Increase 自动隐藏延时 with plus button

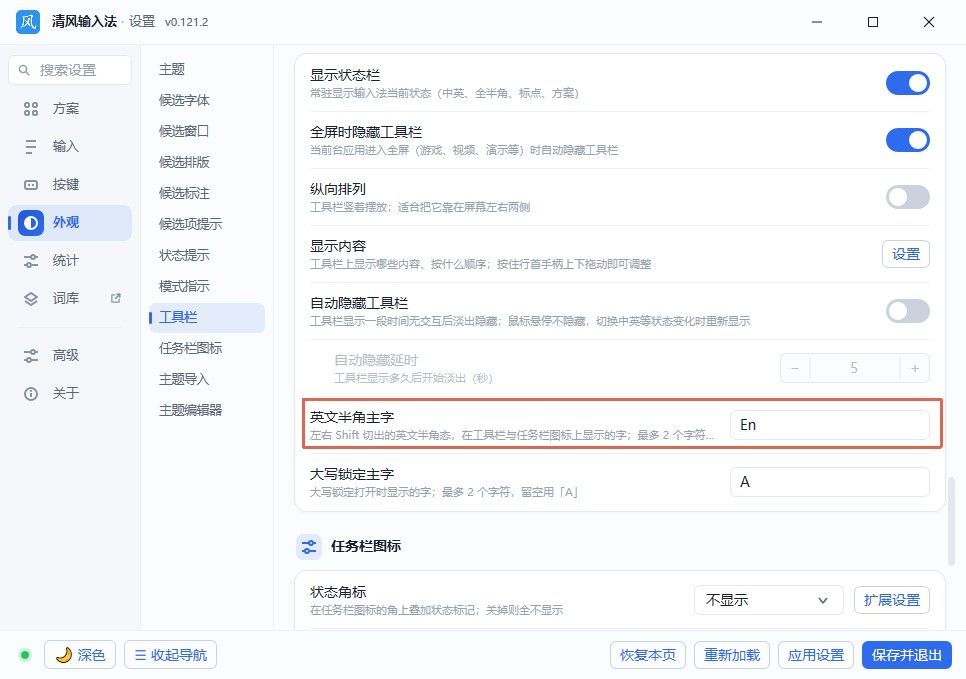click(x=915, y=368)
